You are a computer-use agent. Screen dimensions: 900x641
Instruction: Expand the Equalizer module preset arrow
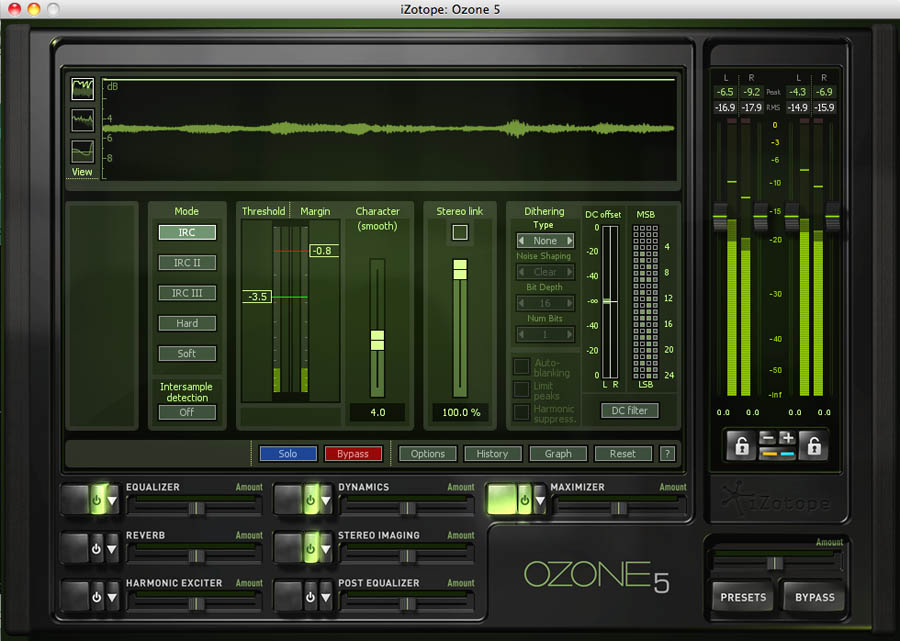click(x=112, y=501)
